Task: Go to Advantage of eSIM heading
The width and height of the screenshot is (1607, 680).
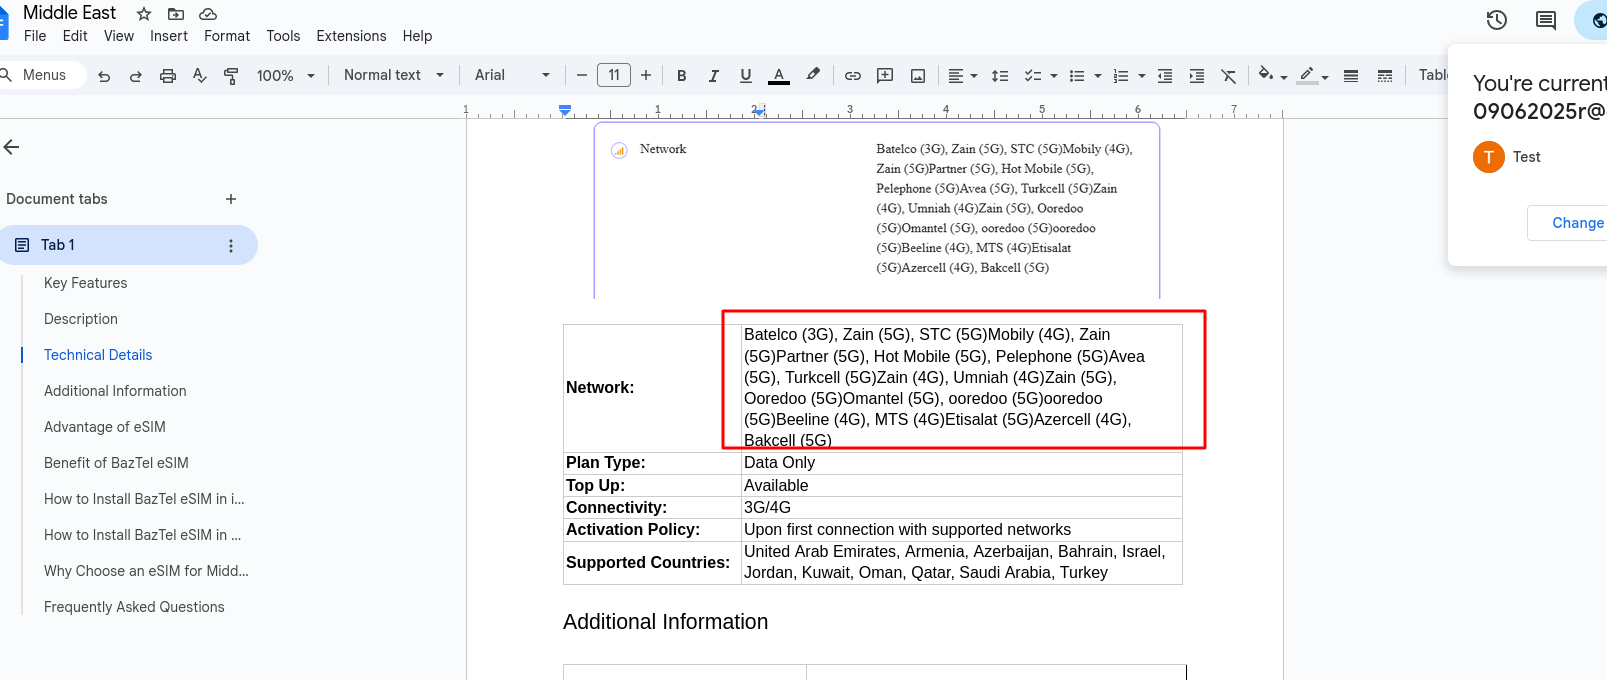Action: 105,427
